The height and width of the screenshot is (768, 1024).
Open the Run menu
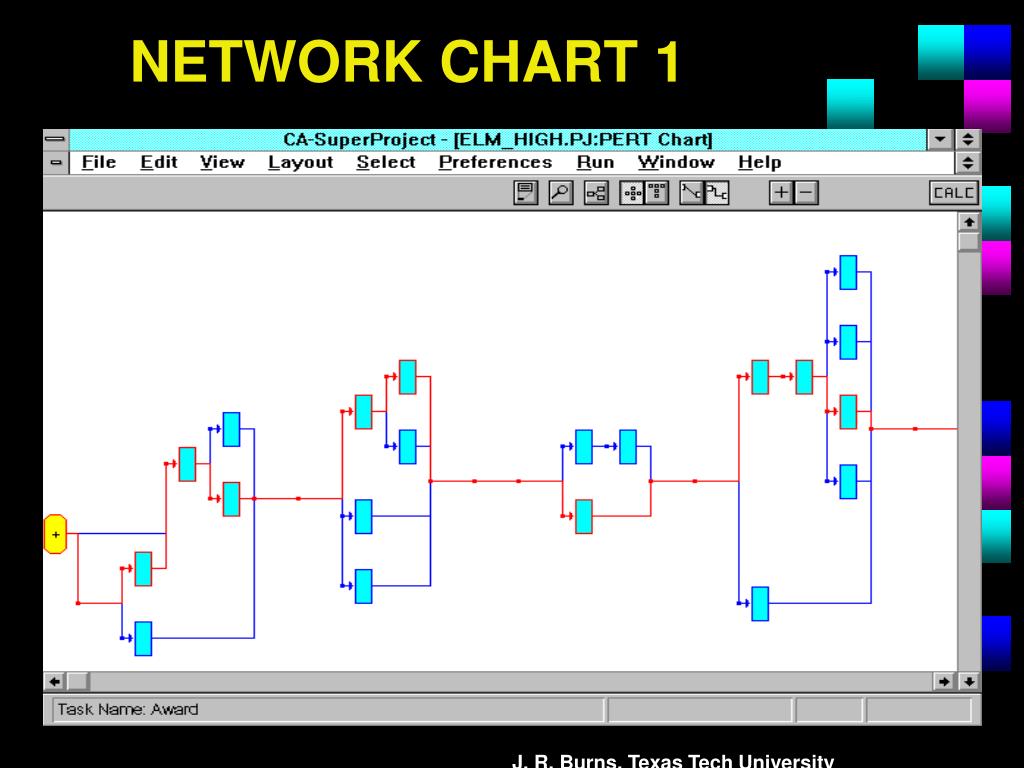[x=595, y=162]
